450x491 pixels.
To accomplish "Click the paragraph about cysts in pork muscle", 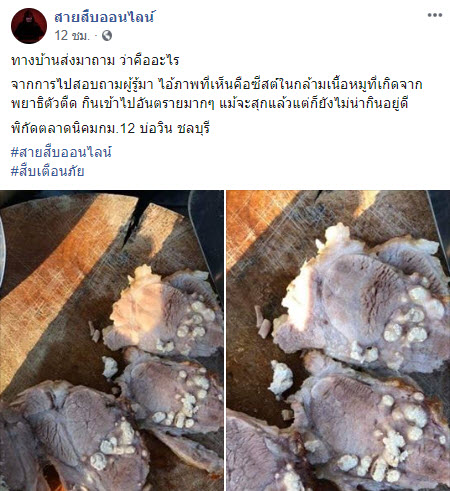I will point(217,94).
